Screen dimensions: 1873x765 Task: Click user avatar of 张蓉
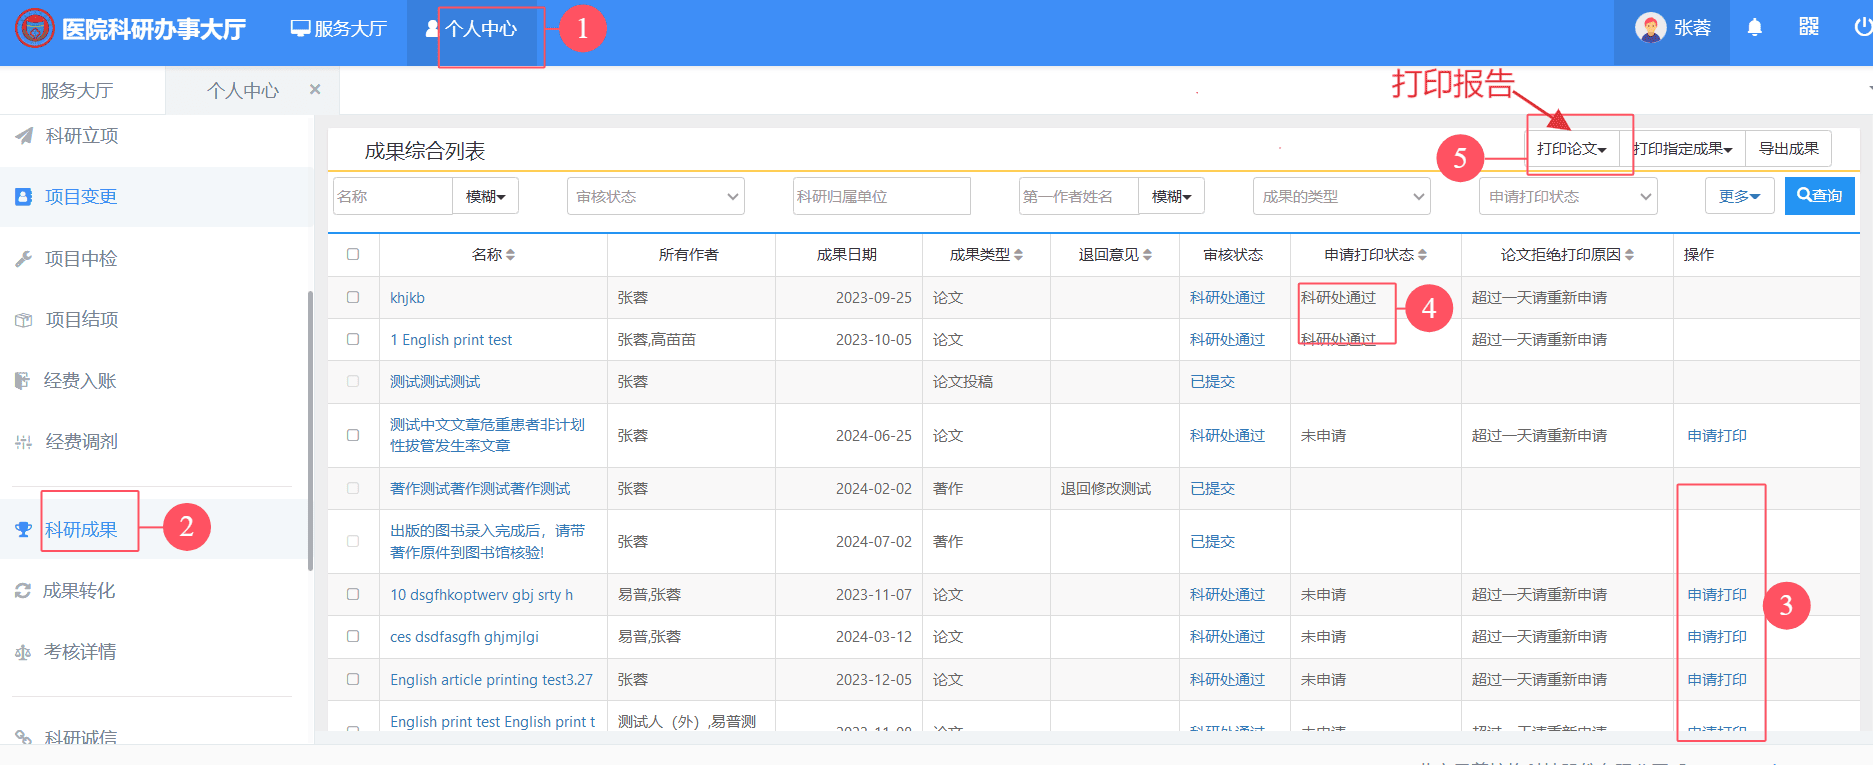pos(1650,28)
